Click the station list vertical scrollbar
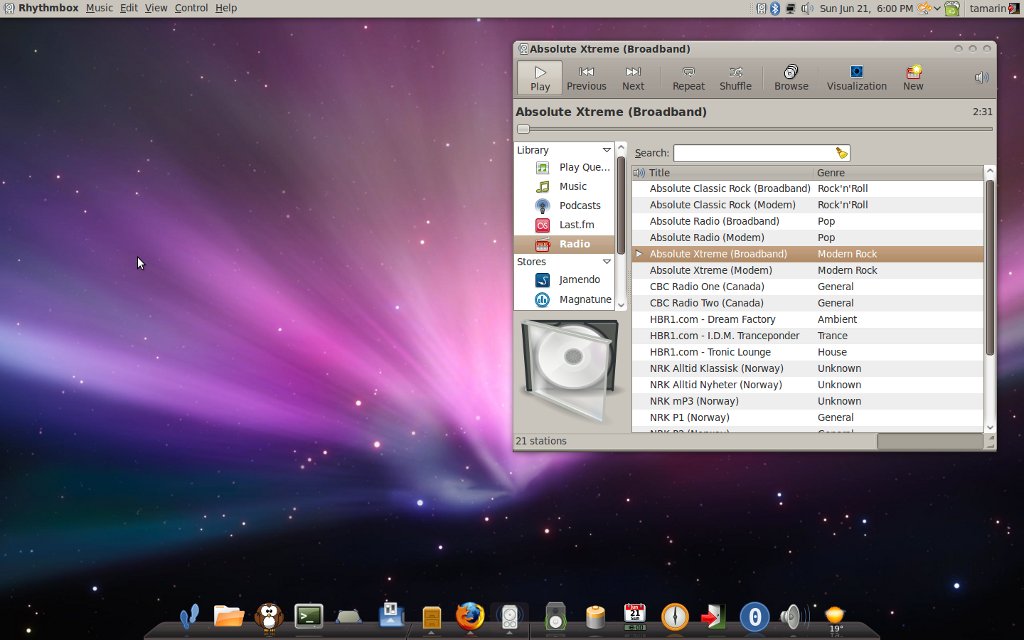This screenshot has width=1024, height=640. (x=989, y=268)
